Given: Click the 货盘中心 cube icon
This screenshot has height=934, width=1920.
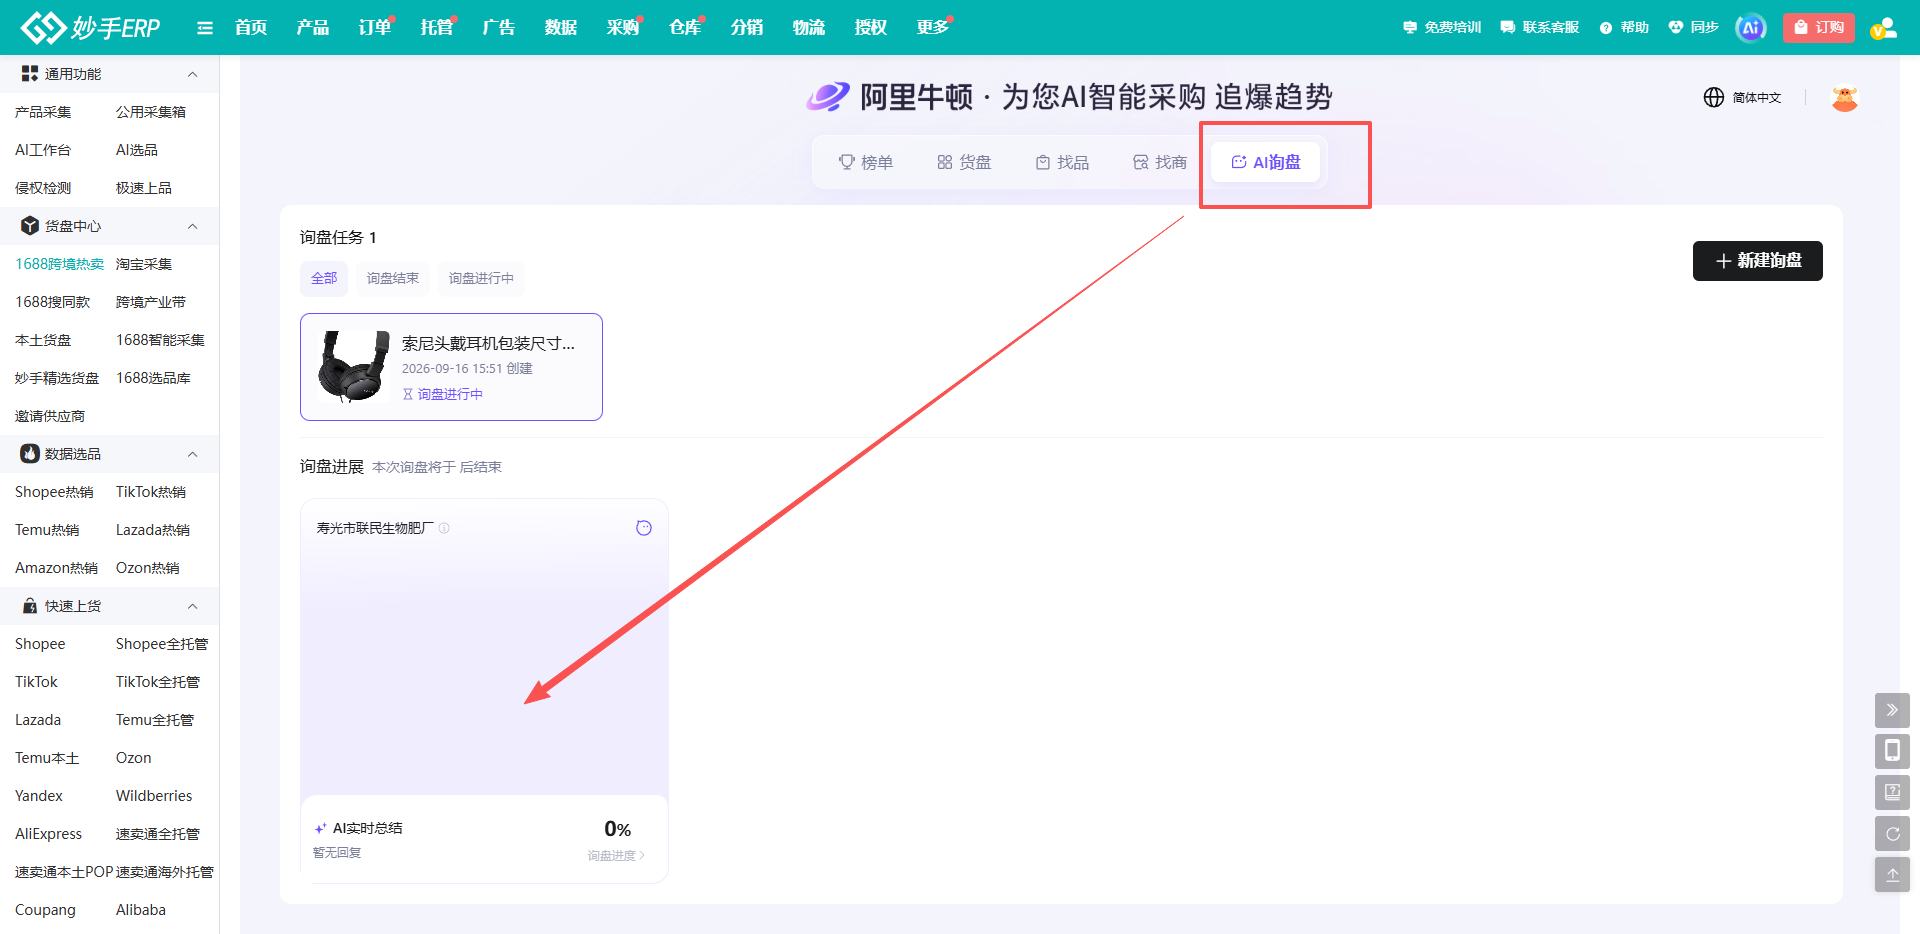Looking at the screenshot, I should [x=30, y=226].
